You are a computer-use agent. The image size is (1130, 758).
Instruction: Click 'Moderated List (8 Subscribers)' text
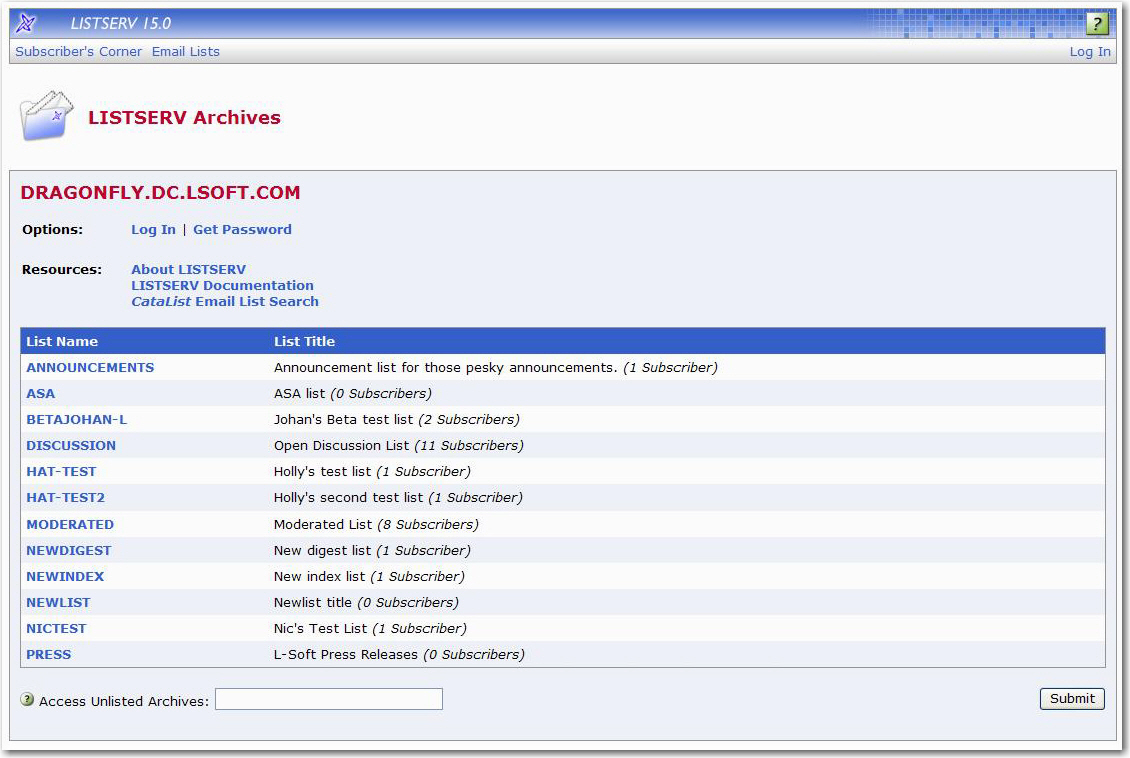click(x=376, y=525)
